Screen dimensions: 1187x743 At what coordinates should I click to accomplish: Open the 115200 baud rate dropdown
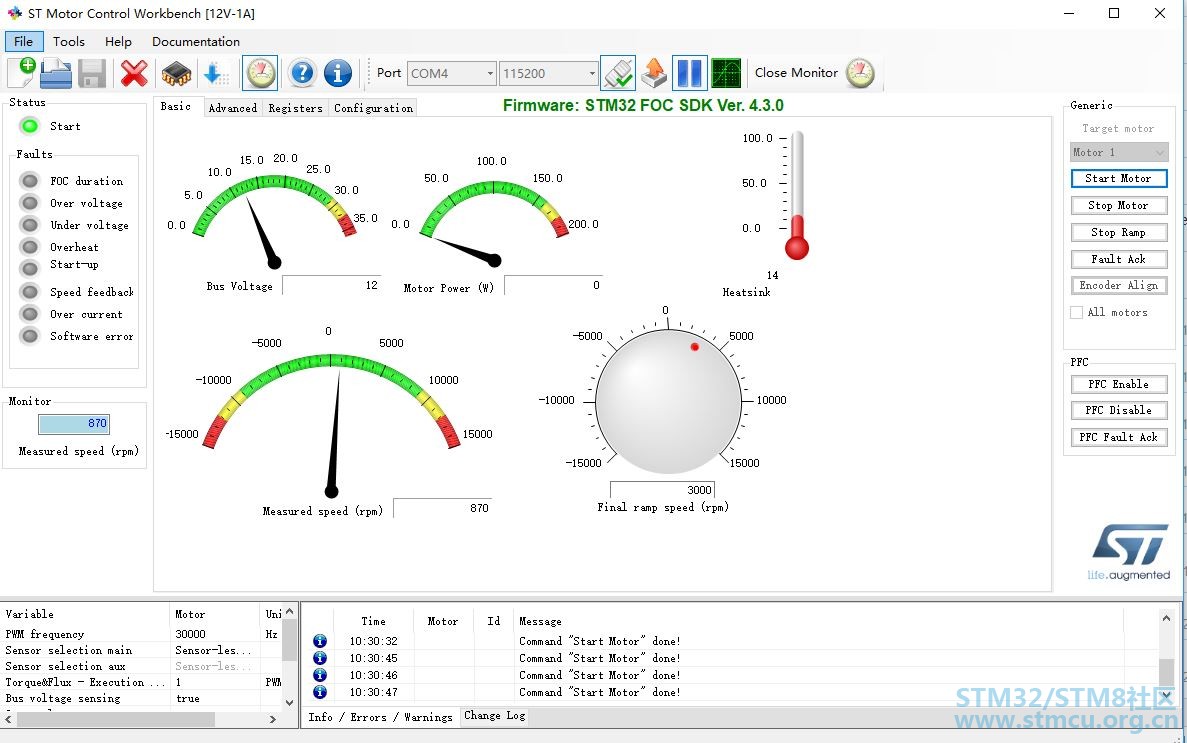pyautogui.click(x=549, y=73)
